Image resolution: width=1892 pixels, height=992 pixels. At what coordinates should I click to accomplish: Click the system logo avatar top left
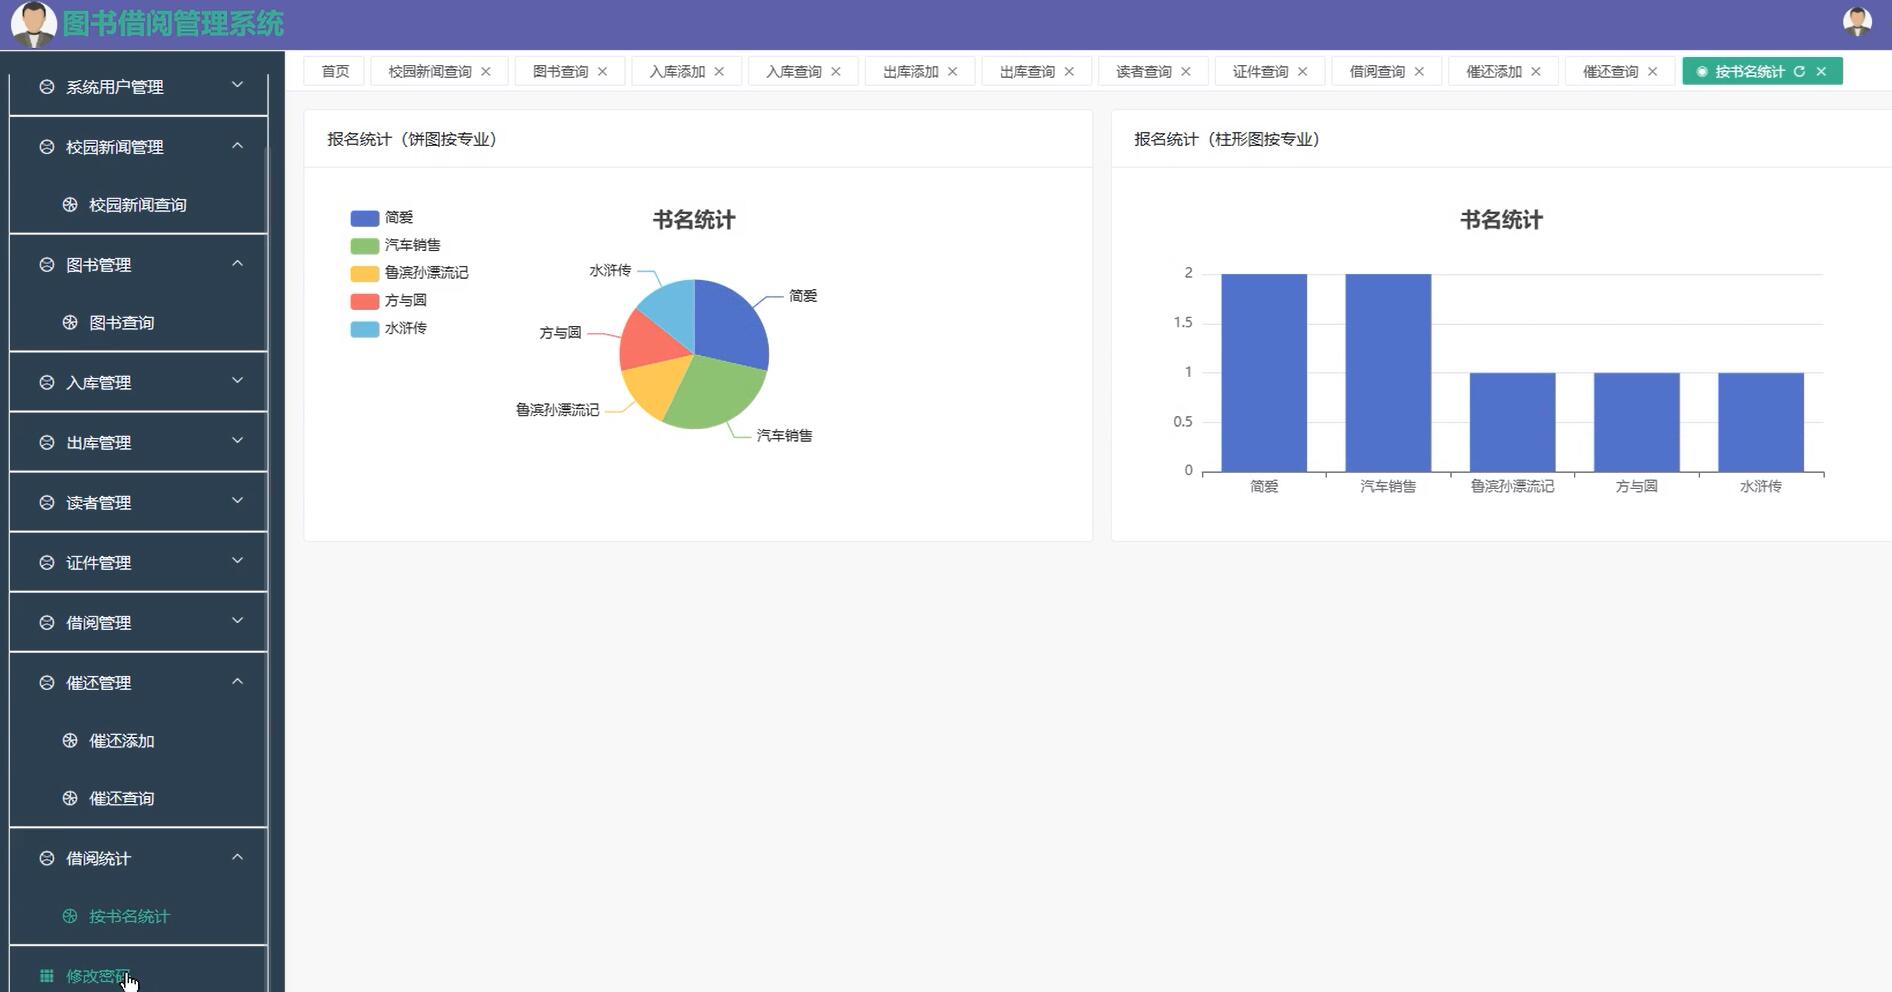pos(33,21)
